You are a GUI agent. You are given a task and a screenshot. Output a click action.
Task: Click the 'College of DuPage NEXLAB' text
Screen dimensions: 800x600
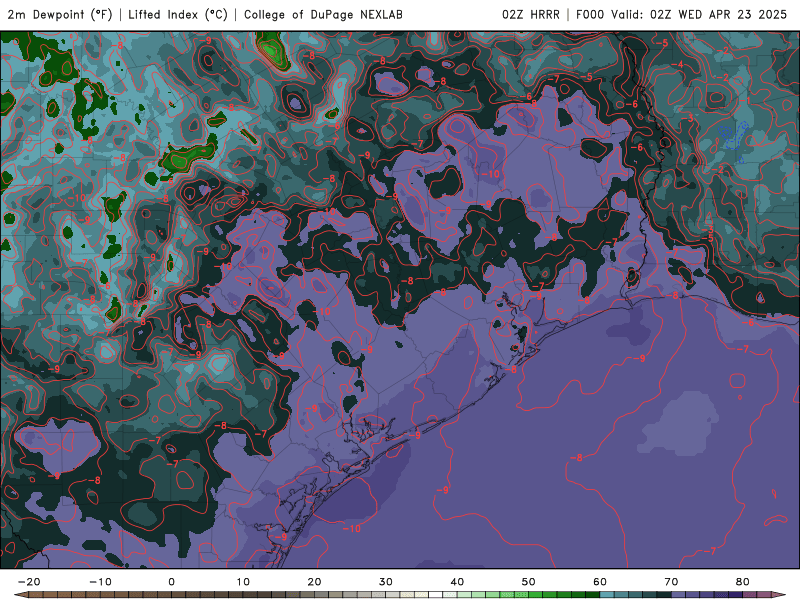323,14
